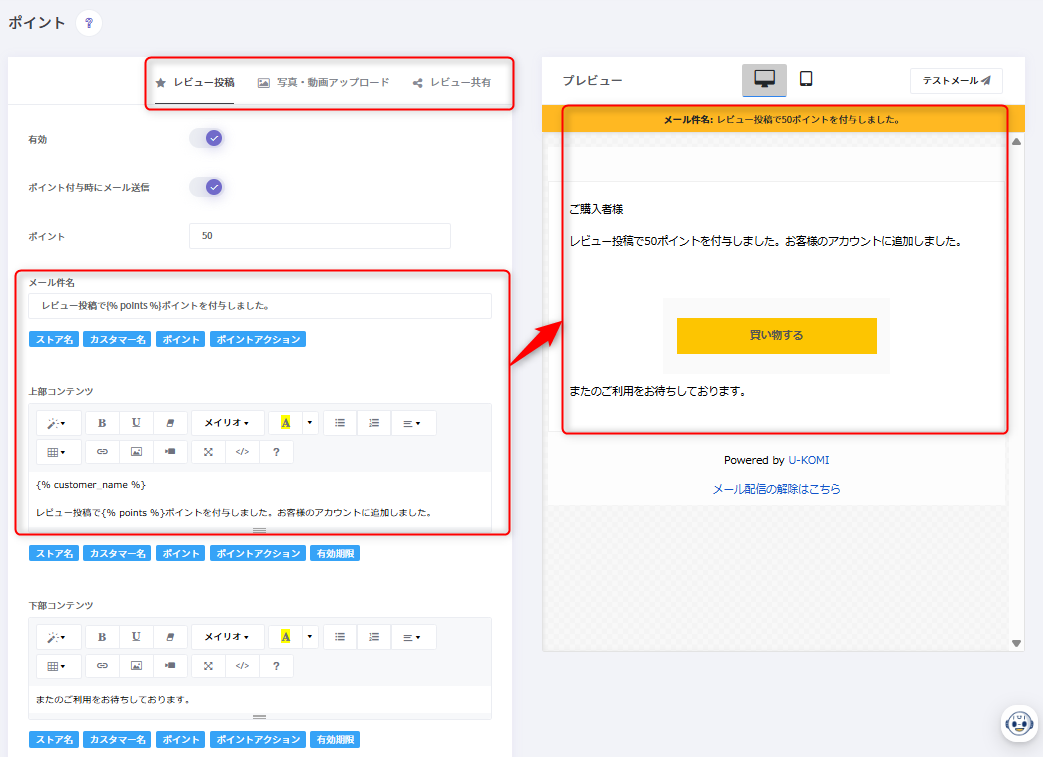Toggle the 有効 switch

207,138
